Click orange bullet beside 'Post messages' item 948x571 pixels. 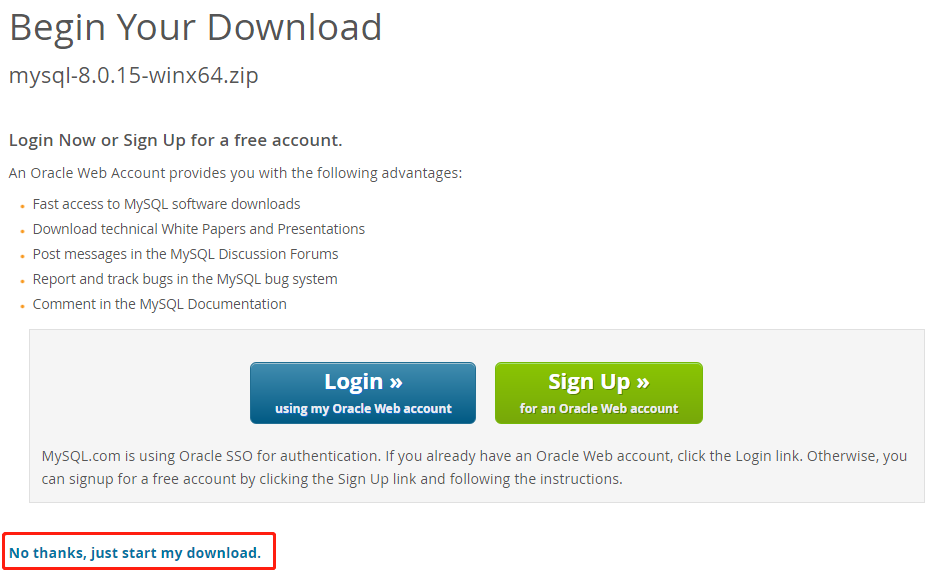pos(22,256)
